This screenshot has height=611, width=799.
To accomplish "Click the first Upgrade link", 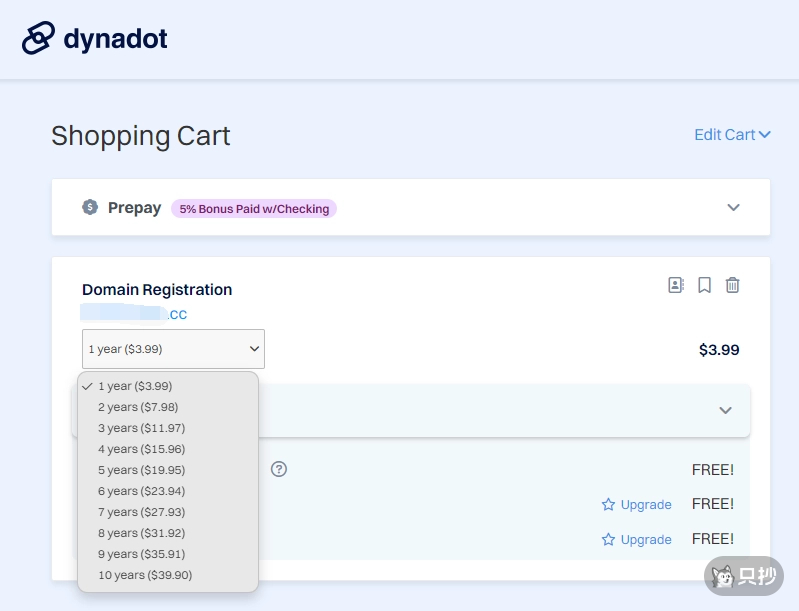I will (x=645, y=504).
